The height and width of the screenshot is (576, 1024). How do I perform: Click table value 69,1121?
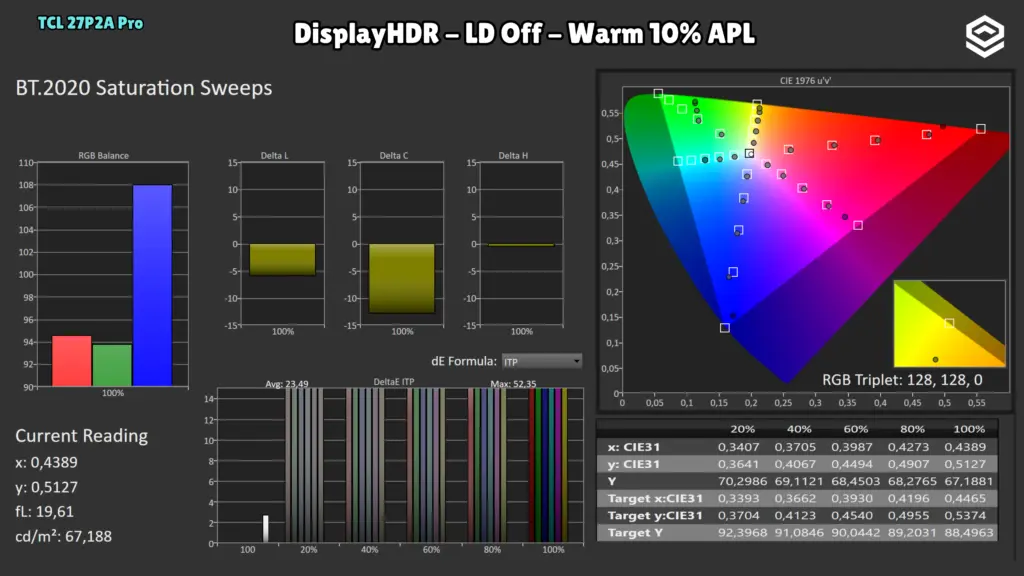[x=799, y=481]
